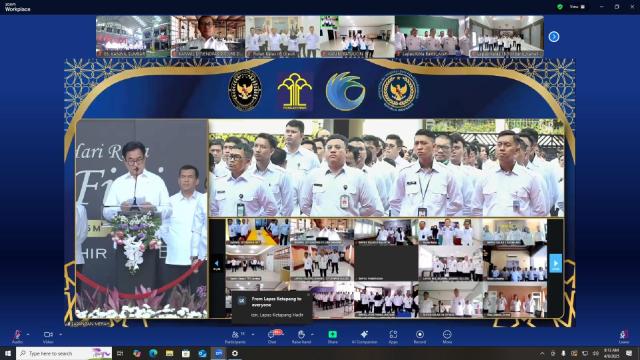Launch Microsoft Edge from the taskbar
The height and width of the screenshot is (360, 640).
coord(153,353)
